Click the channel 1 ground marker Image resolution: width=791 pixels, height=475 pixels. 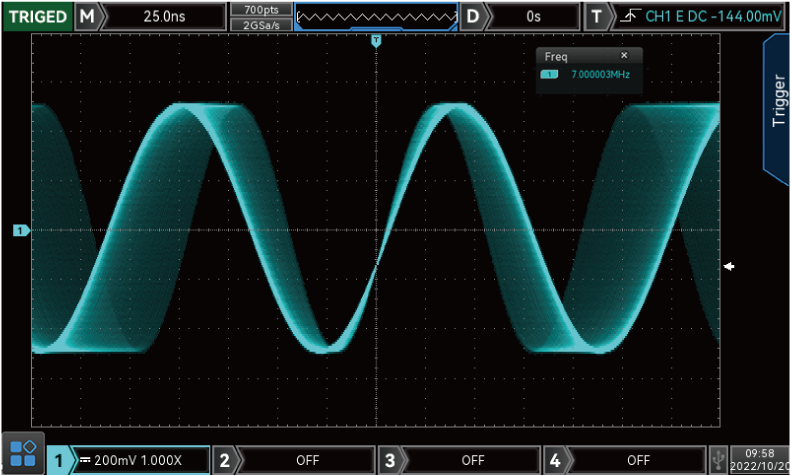pyautogui.click(x=21, y=231)
